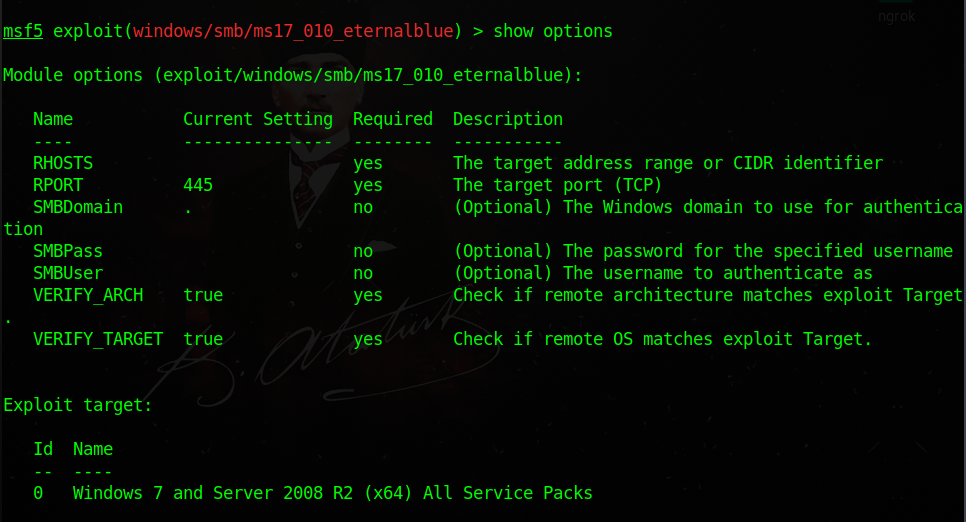Image resolution: width=966 pixels, height=522 pixels.
Task: Click the SMBPass option row name
Action: coord(68,251)
